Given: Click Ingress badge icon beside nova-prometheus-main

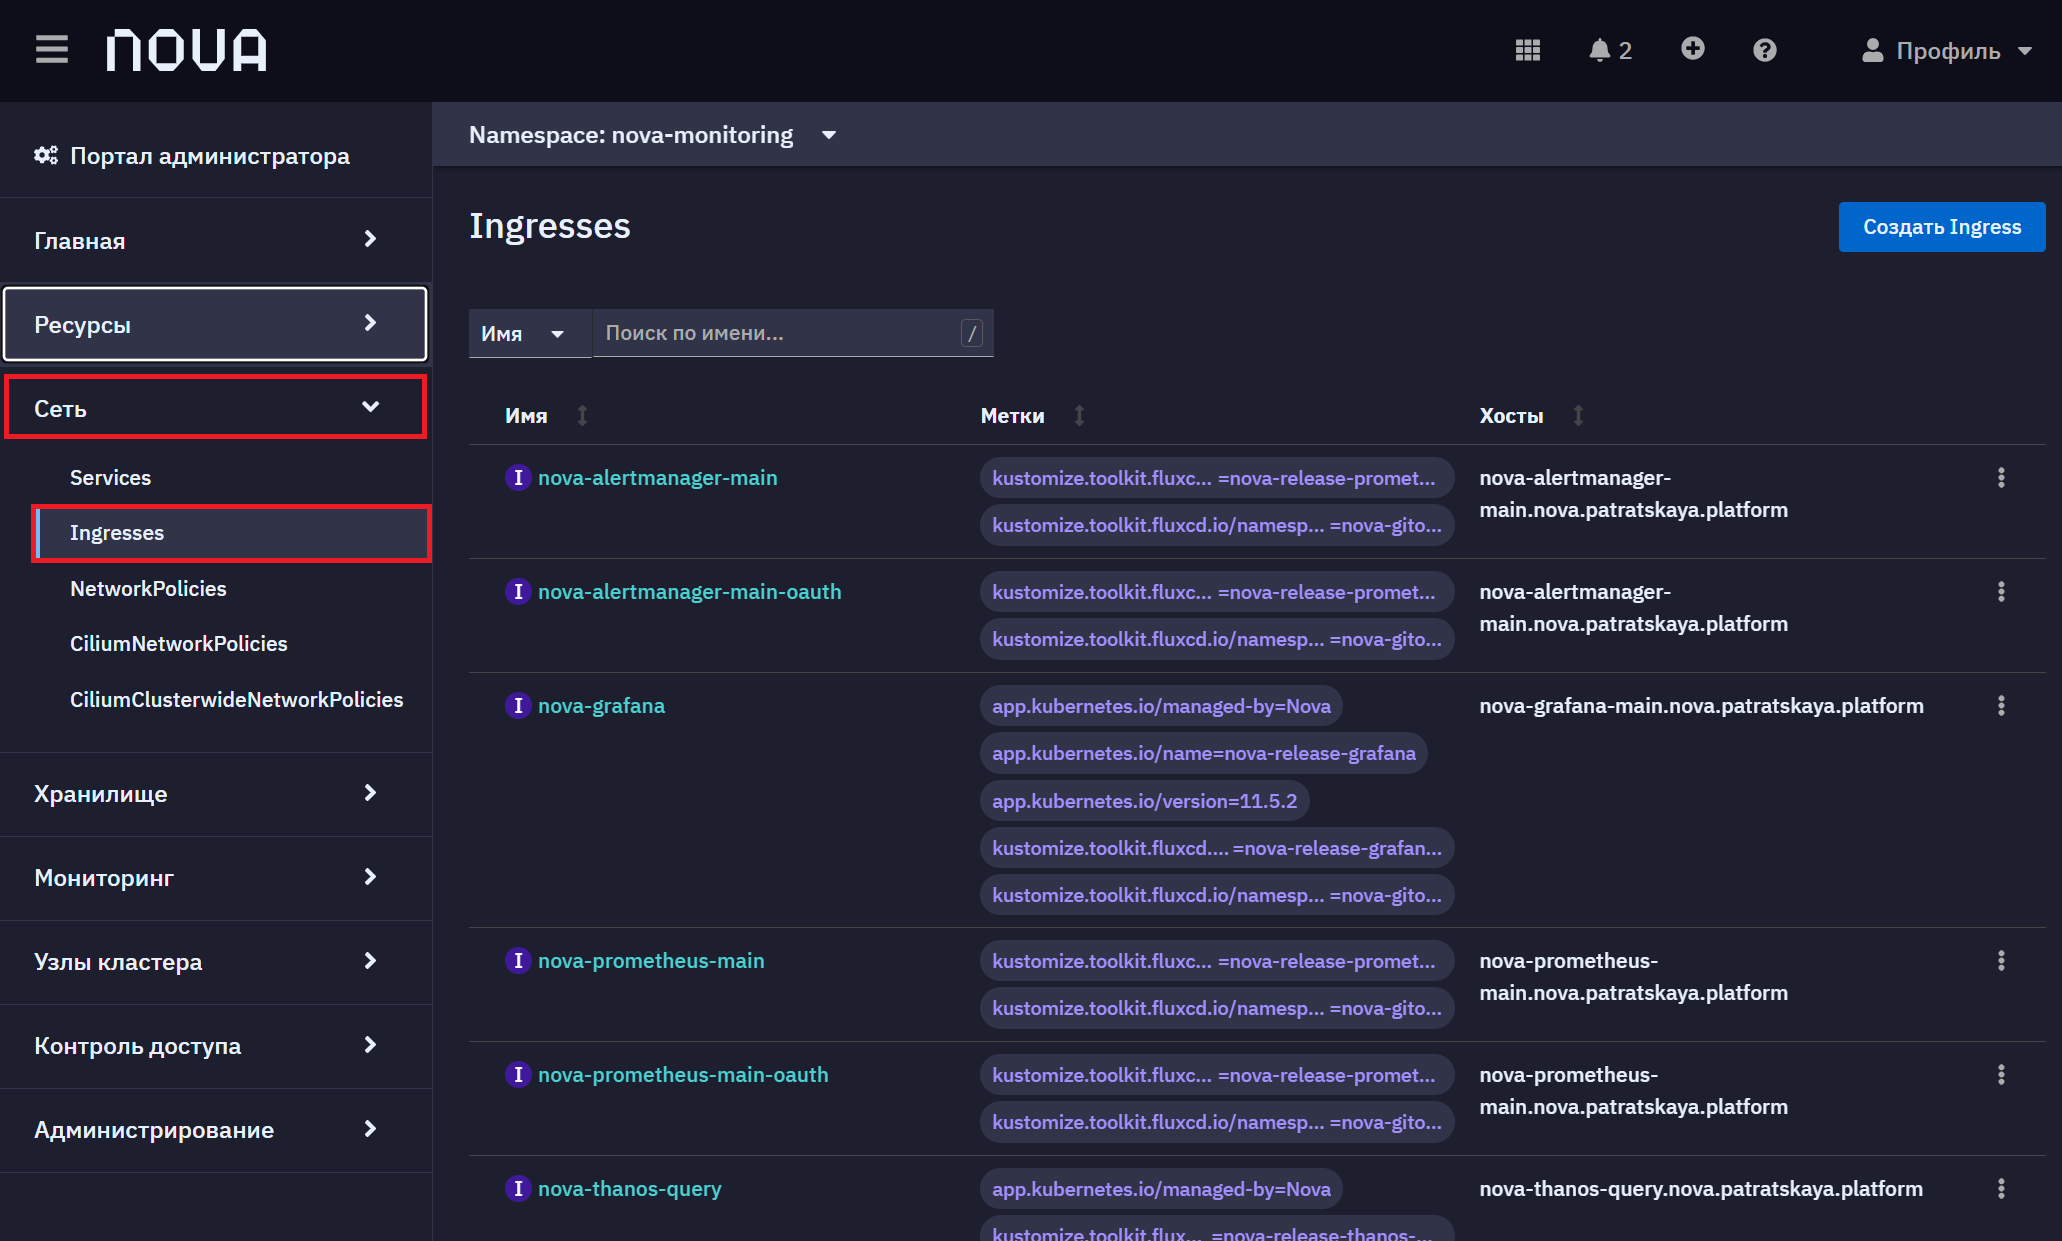Looking at the screenshot, I should 517,961.
